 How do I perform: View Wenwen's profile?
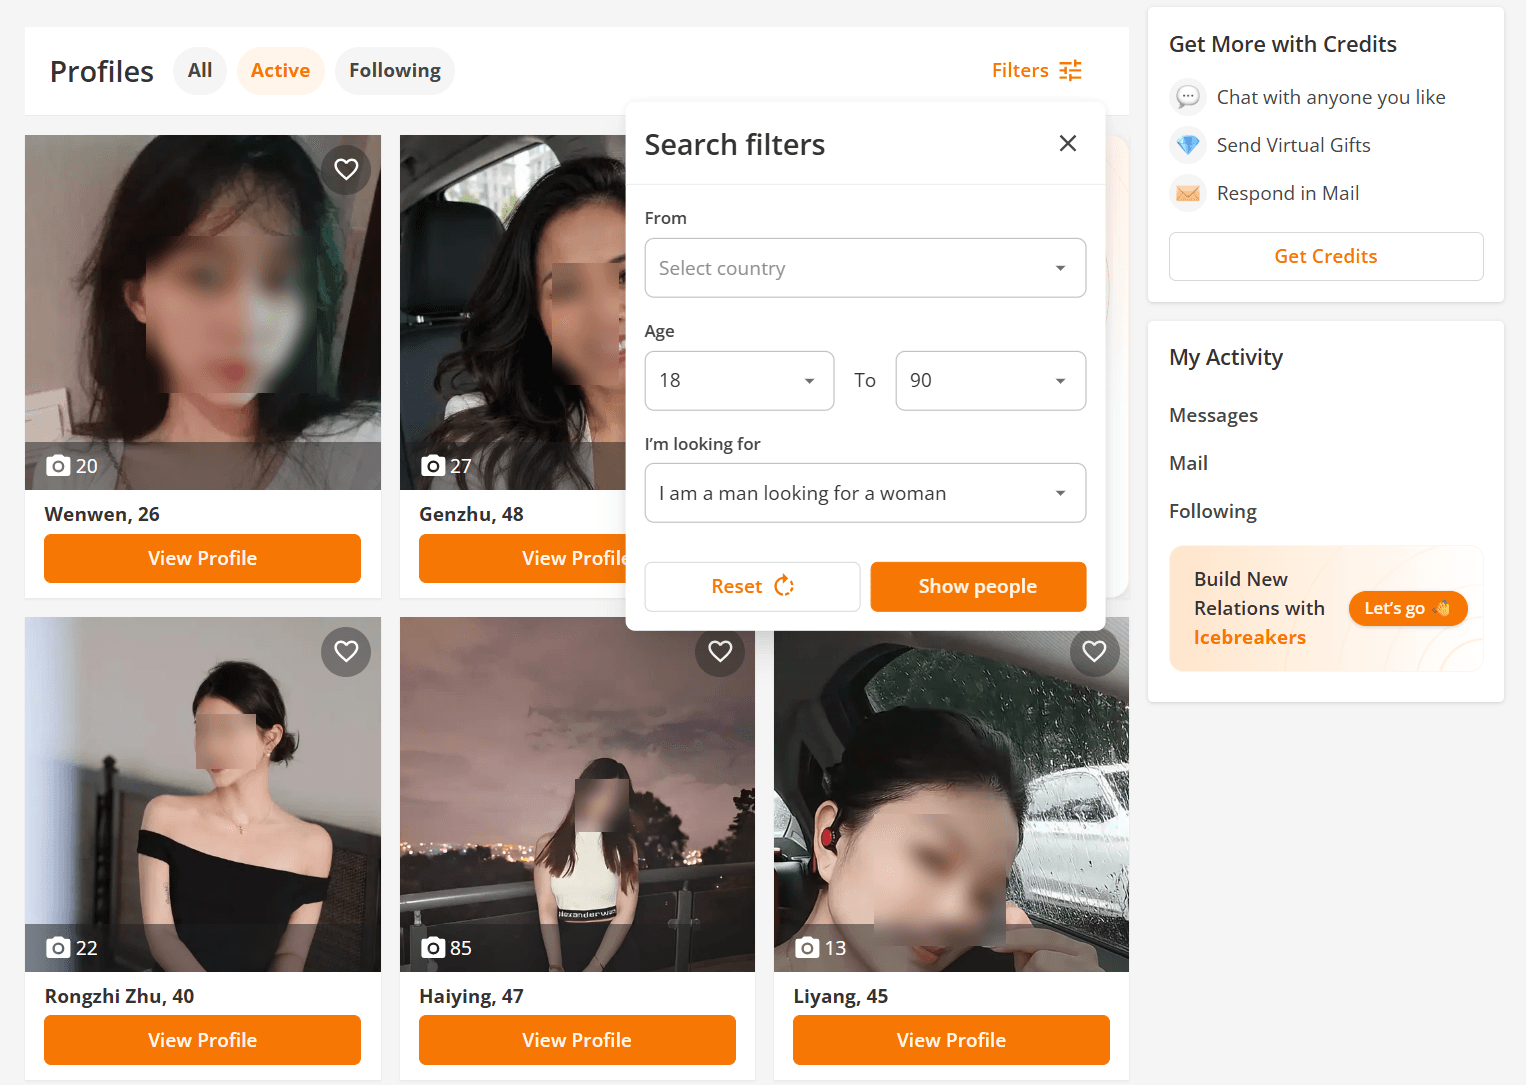[x=202, y=558]
